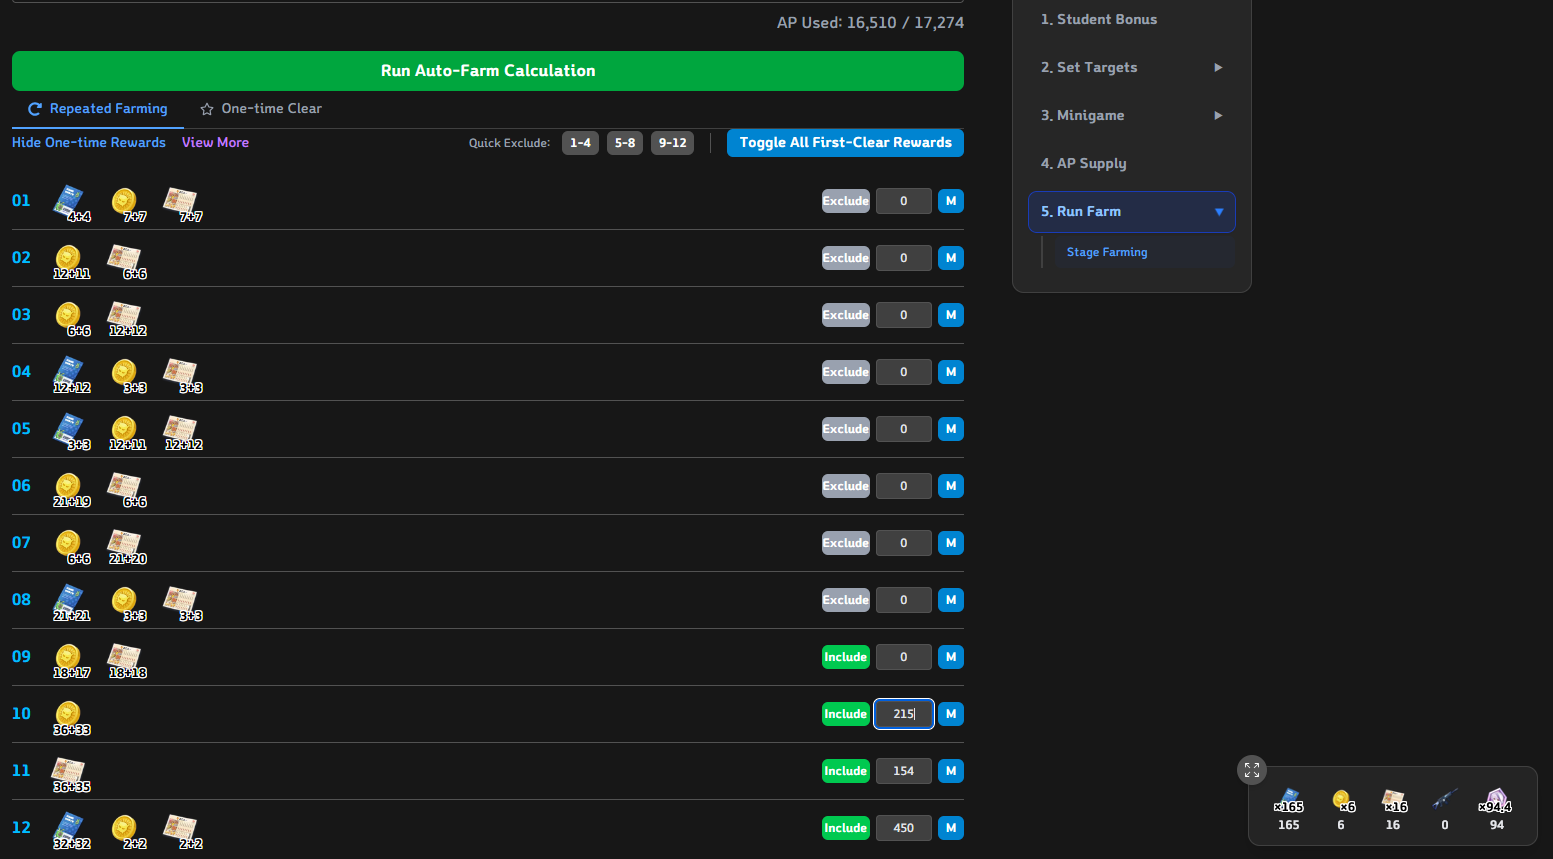Switch to the Repeated Farming tab
Viewport: 1553px width, 859px height.
98,108
